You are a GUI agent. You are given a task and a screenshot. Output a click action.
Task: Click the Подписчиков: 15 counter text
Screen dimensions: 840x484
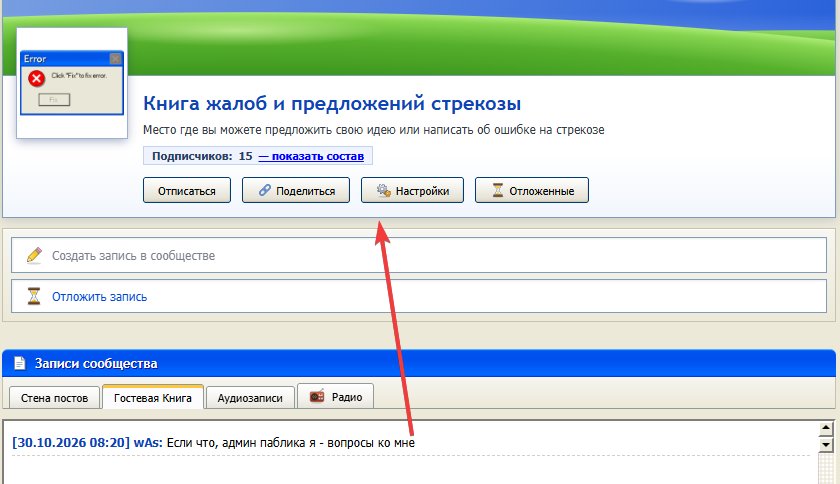[x=202, y=156]
